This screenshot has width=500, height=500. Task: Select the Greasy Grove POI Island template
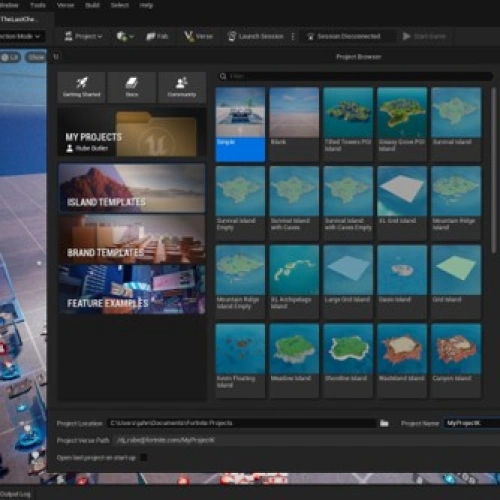click(x=402, y=124)
